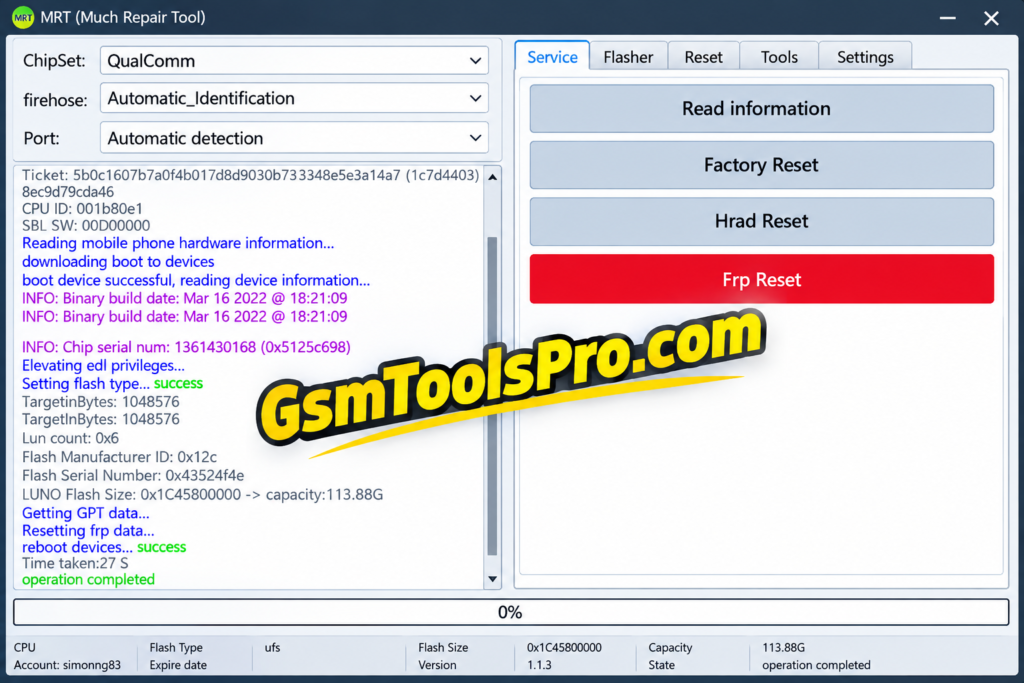
Task: Click the log scrollbar down arrow
Action: click(x=492, y=579)
